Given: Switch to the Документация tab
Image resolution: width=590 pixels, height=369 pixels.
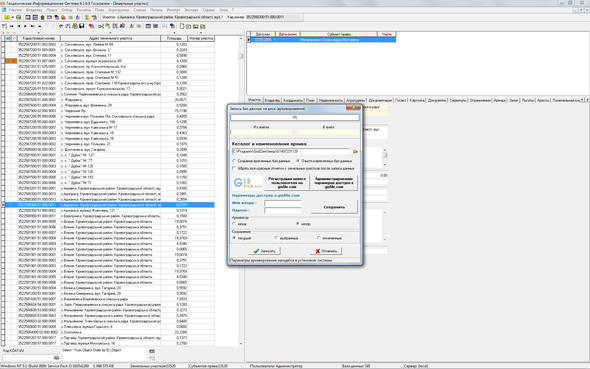Looking at the screenshot, I should coord(380,100).
